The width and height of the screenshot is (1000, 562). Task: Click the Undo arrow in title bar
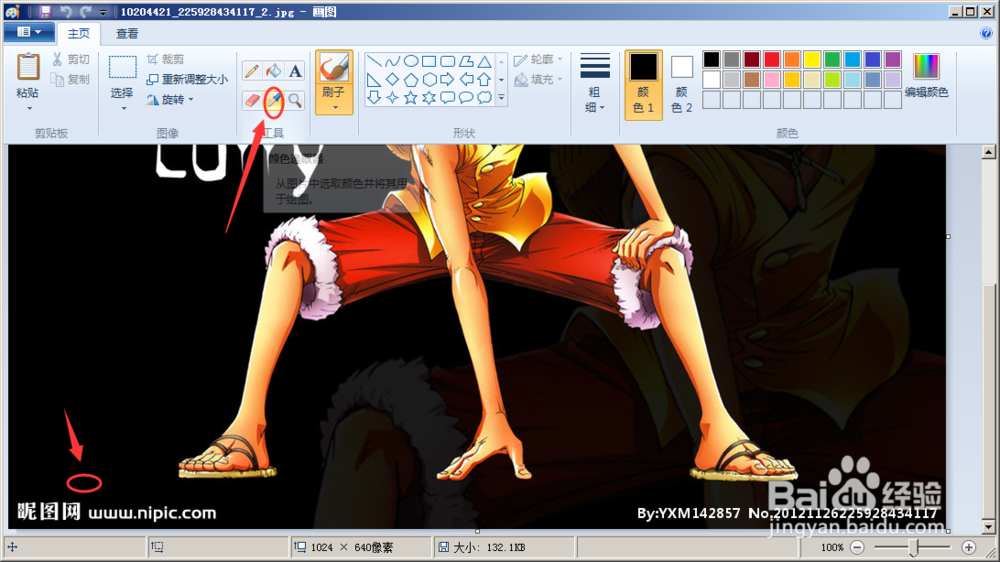coord(66,11)
